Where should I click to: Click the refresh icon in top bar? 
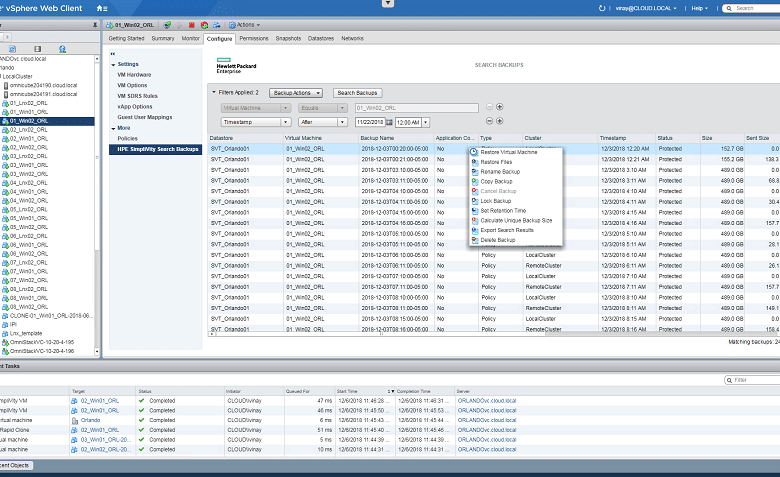point(602,8)
